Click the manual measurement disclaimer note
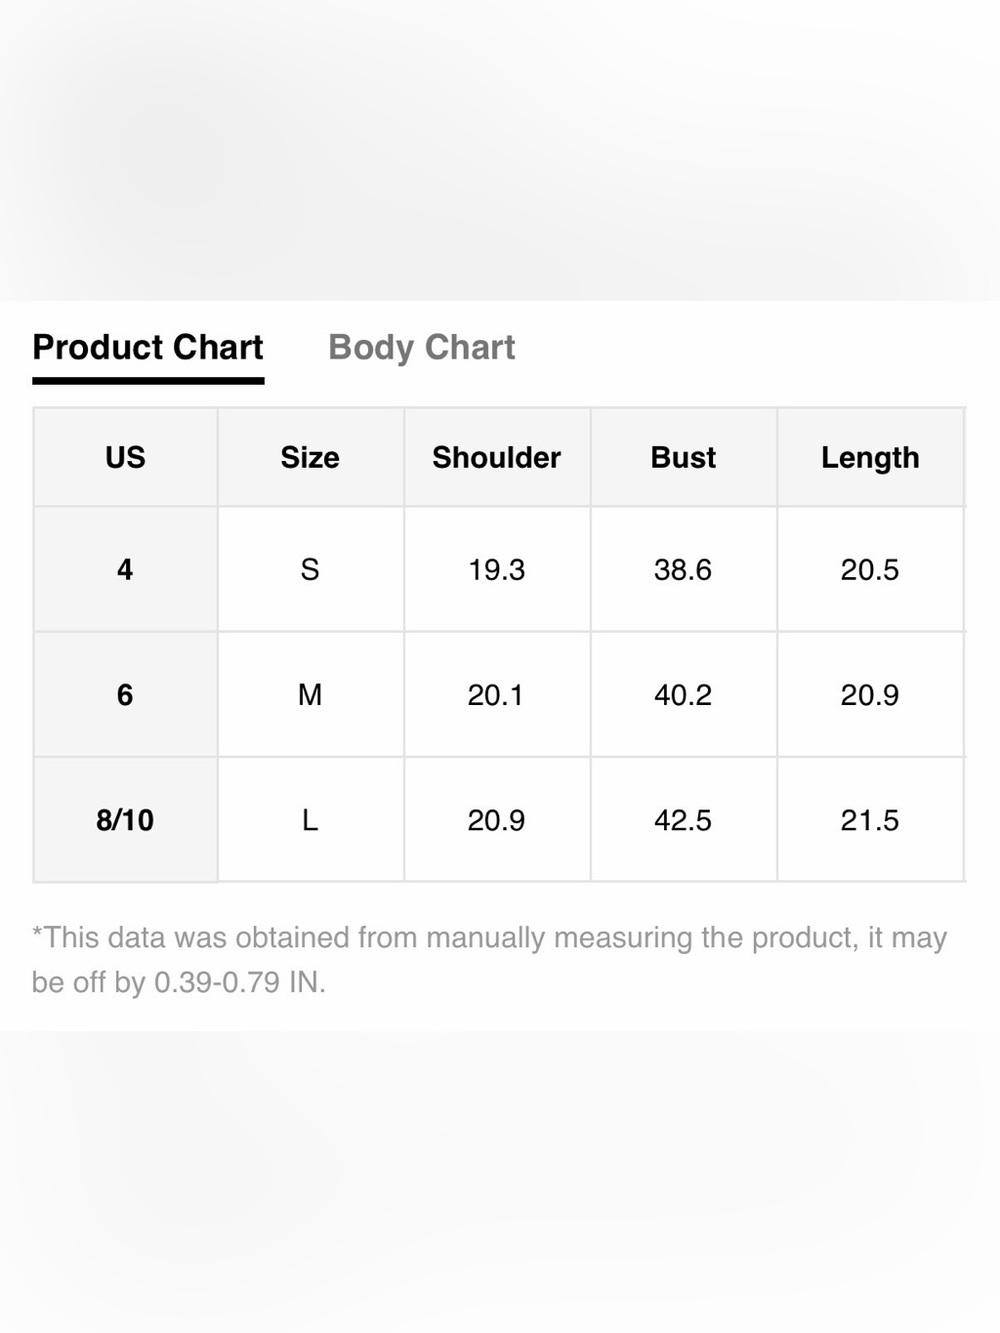 point(489,959)
